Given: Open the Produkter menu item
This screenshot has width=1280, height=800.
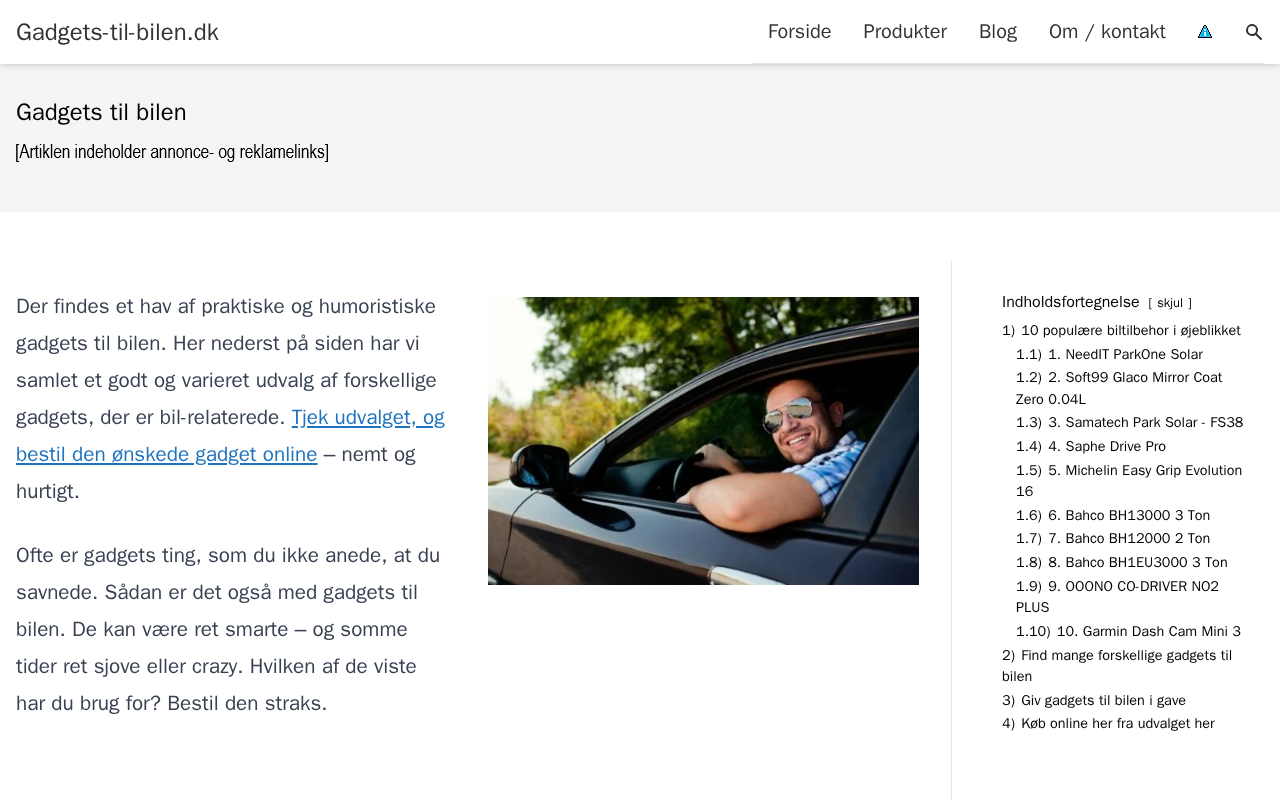Looking at the screenshot, I should point(905,32).
